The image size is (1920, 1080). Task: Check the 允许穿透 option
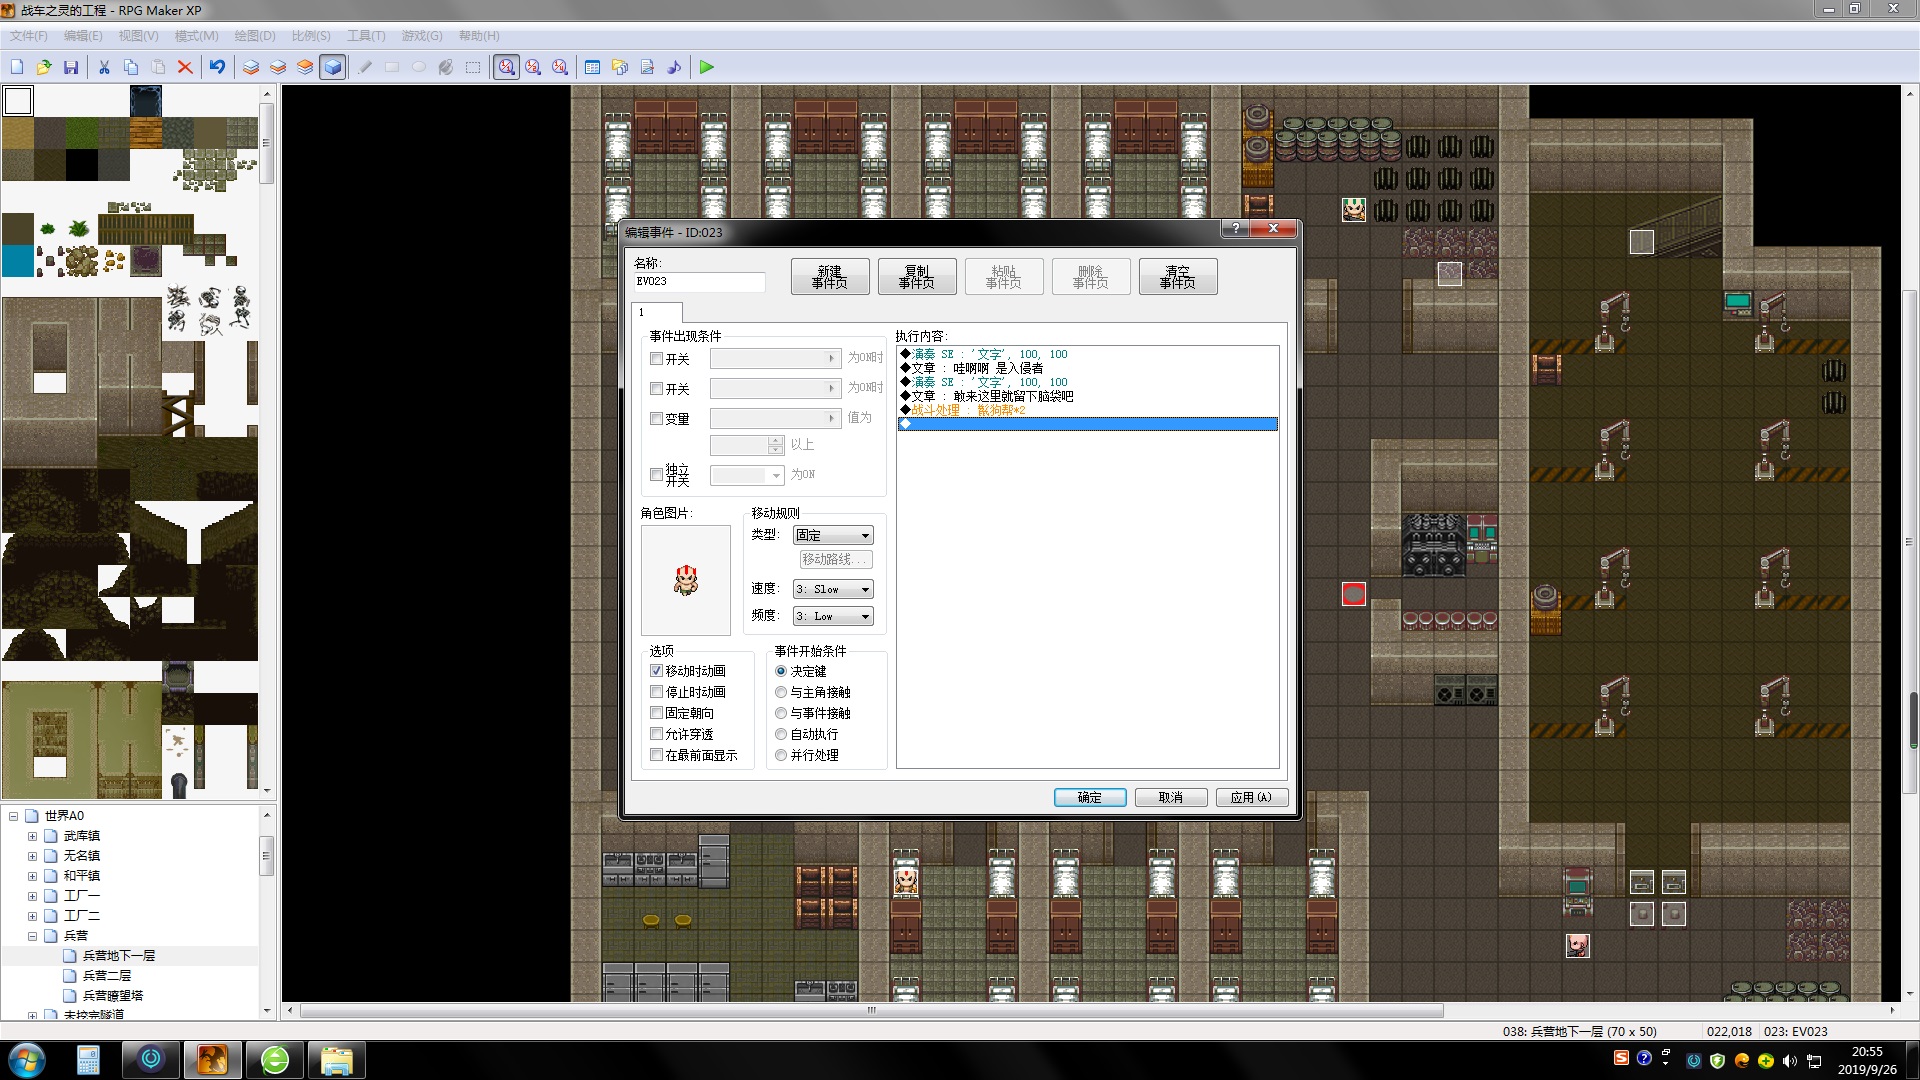click(657, 734)
